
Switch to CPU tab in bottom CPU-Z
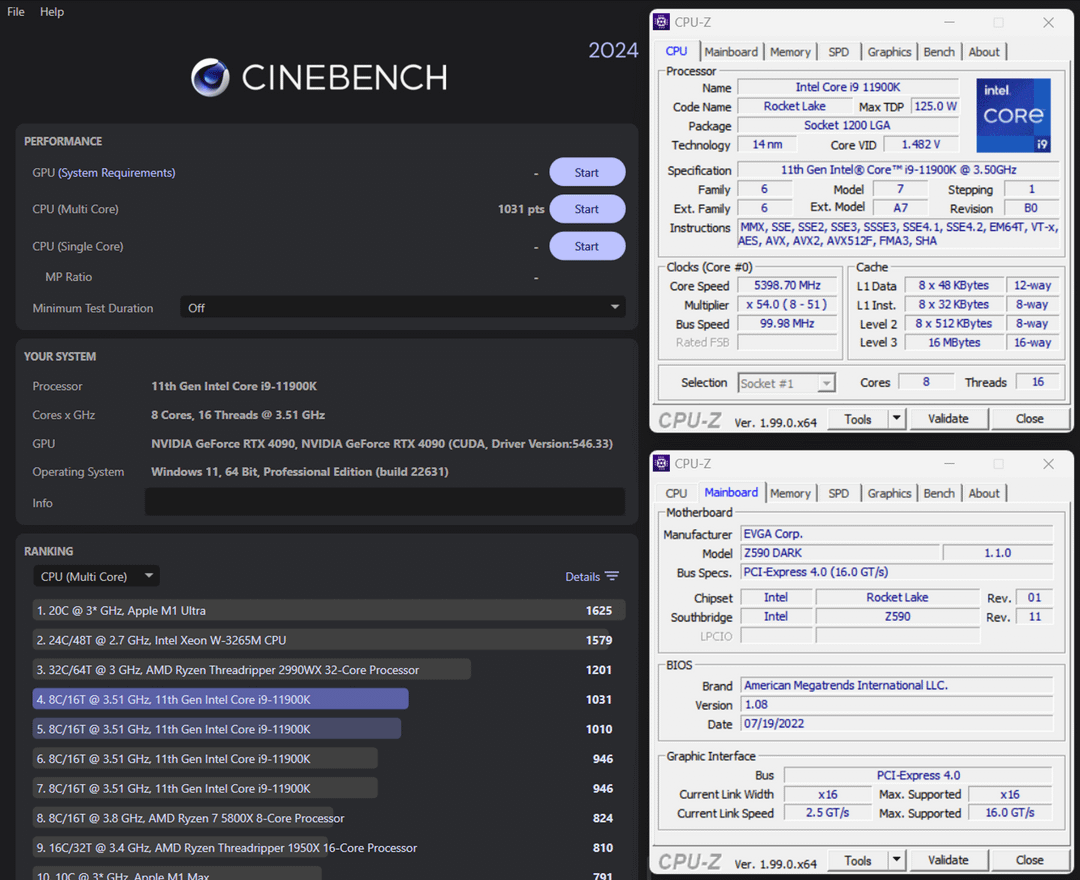click(x=676, y=494)
